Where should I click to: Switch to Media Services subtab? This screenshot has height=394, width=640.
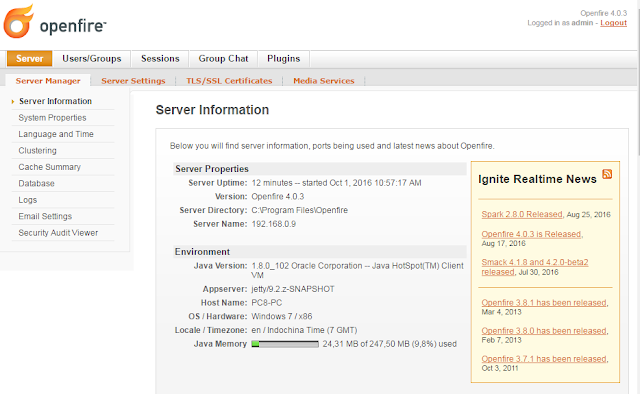click(x=324, y=81)
